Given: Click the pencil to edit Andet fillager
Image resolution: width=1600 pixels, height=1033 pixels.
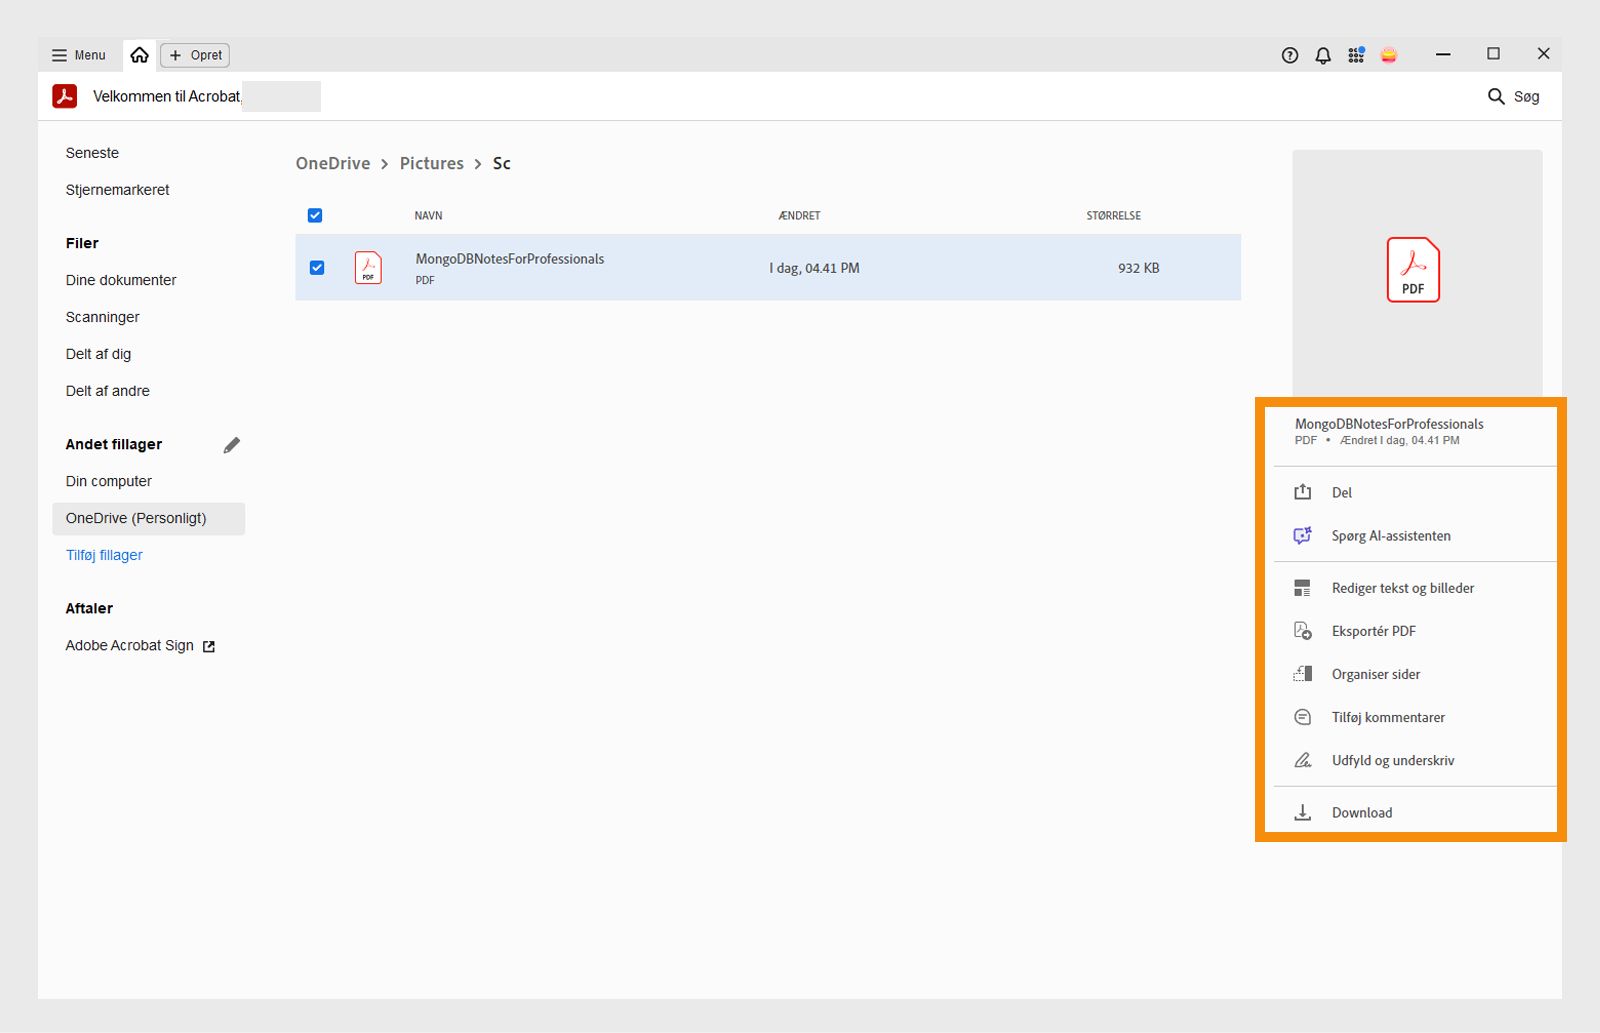Looking at the screenshot, I should click(x=232, y=444).
